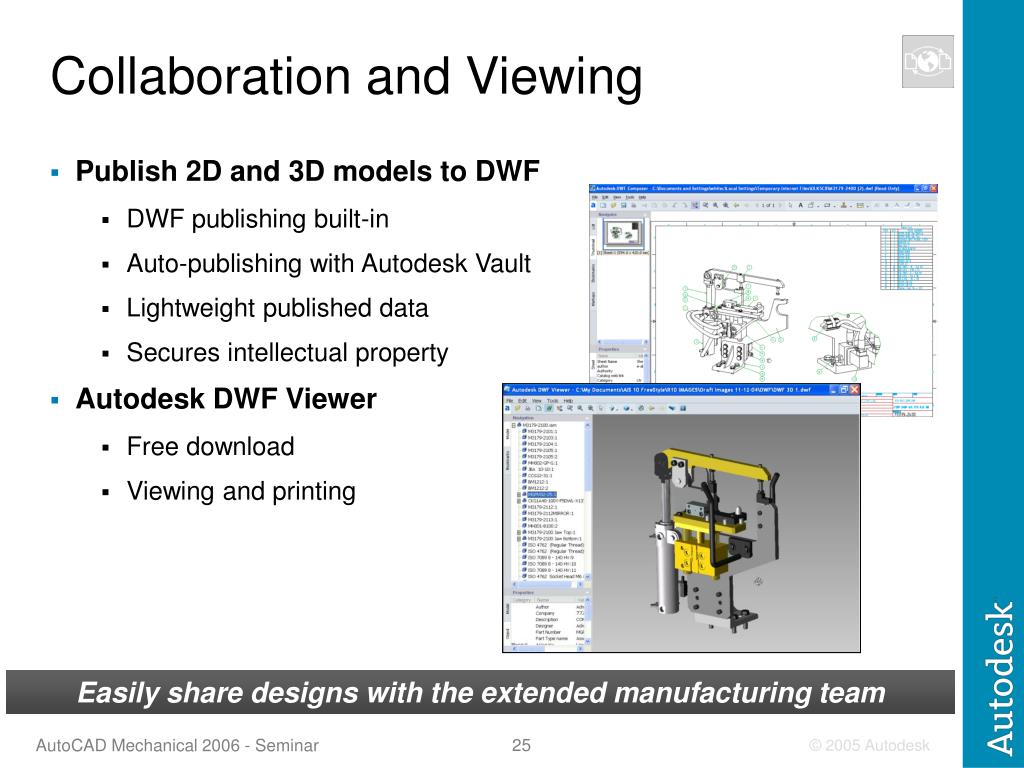Select M0179-2103:1 in the Navigation tree

(542, 438)
